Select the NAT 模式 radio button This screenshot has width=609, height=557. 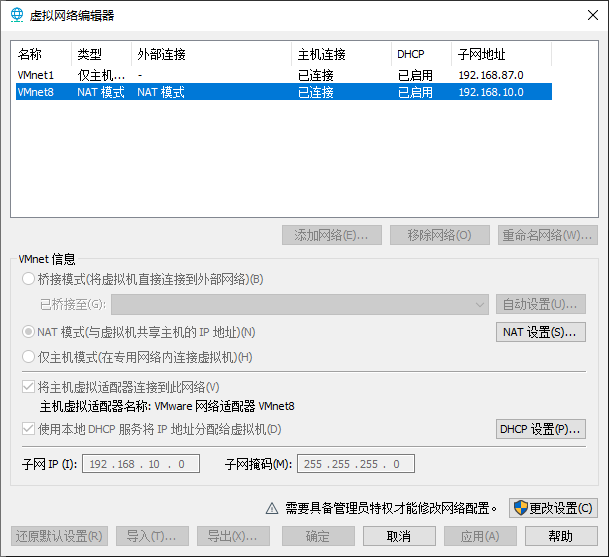(x=28, y=332)
